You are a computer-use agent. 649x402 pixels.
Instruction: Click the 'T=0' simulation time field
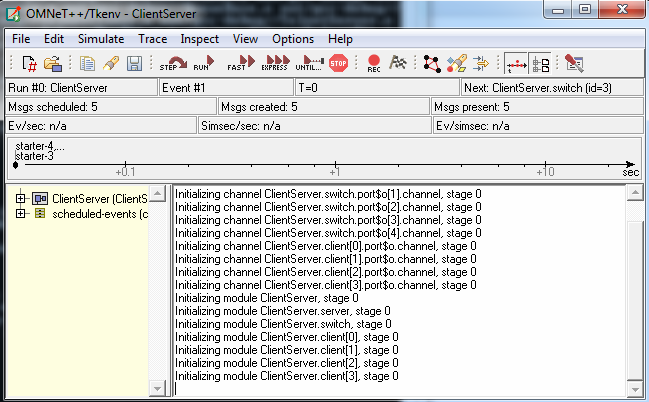pos(377,88)
